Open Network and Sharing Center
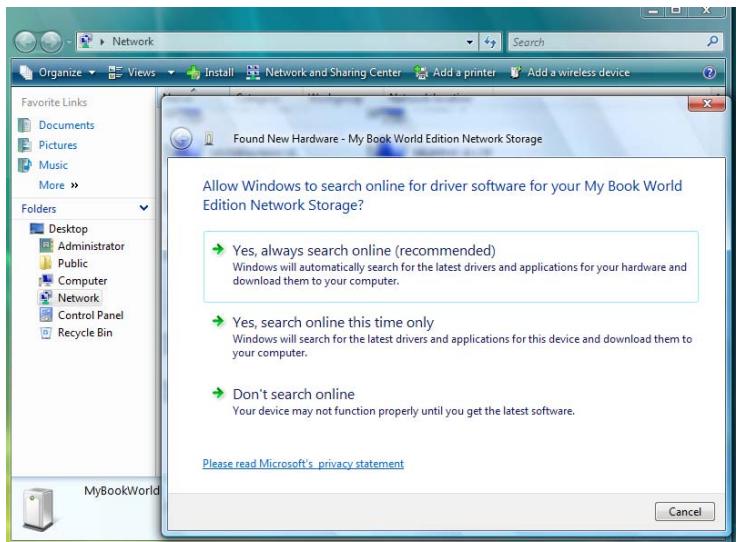The height and width of the screenshot is (542, 737). pyautogui.click(x=324, y=72)
